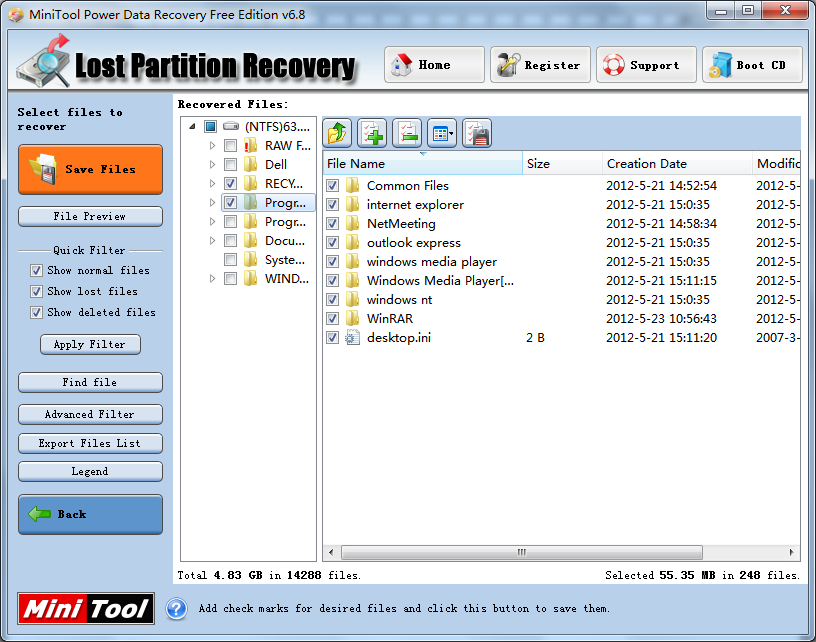Select the windows nt folder row
Image resolution: width=816 pixels, height=642 pixels.
coord(562,299)
